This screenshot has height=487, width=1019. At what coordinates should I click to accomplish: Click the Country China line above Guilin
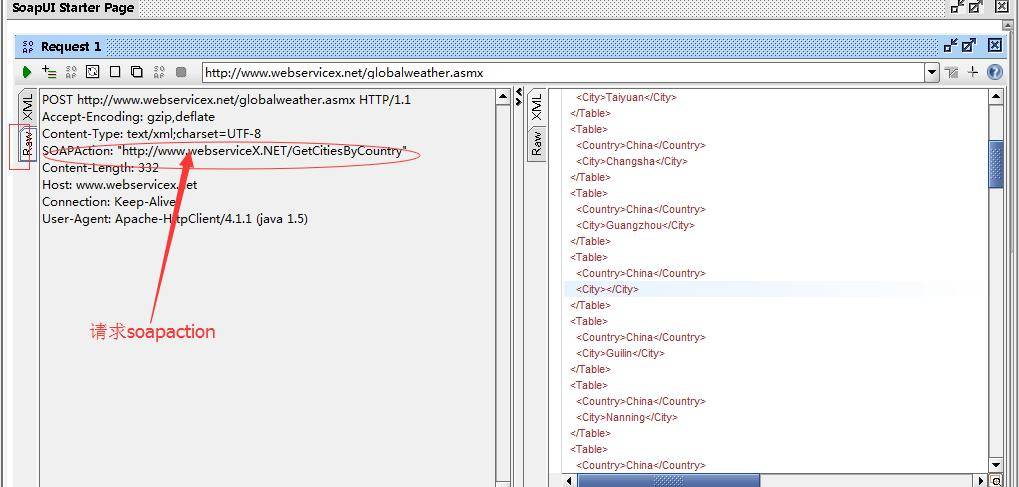(641, 337)
